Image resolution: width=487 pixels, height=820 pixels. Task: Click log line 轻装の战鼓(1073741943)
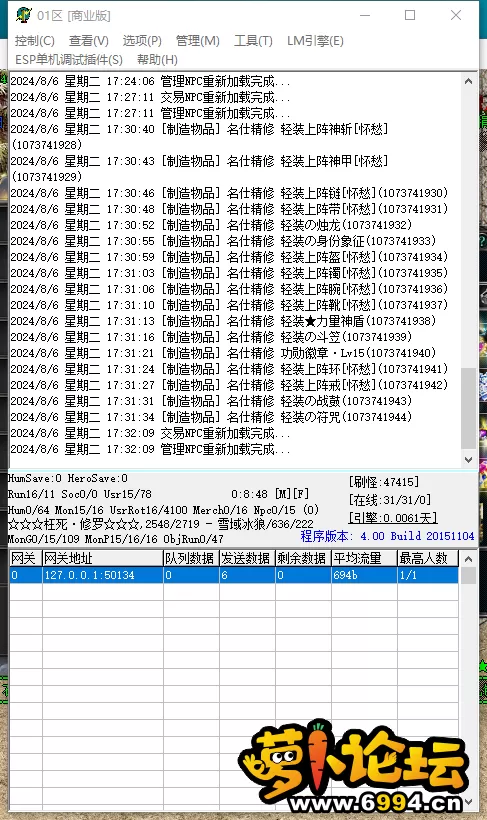click(x=211, y=401)
